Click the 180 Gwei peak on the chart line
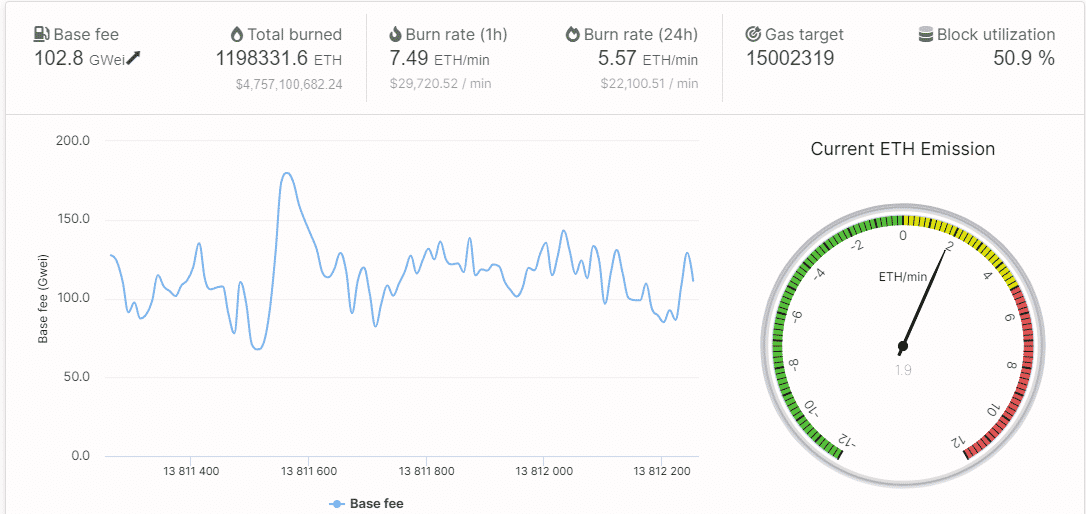The image size is (1086, 514). tap(287, 173)
